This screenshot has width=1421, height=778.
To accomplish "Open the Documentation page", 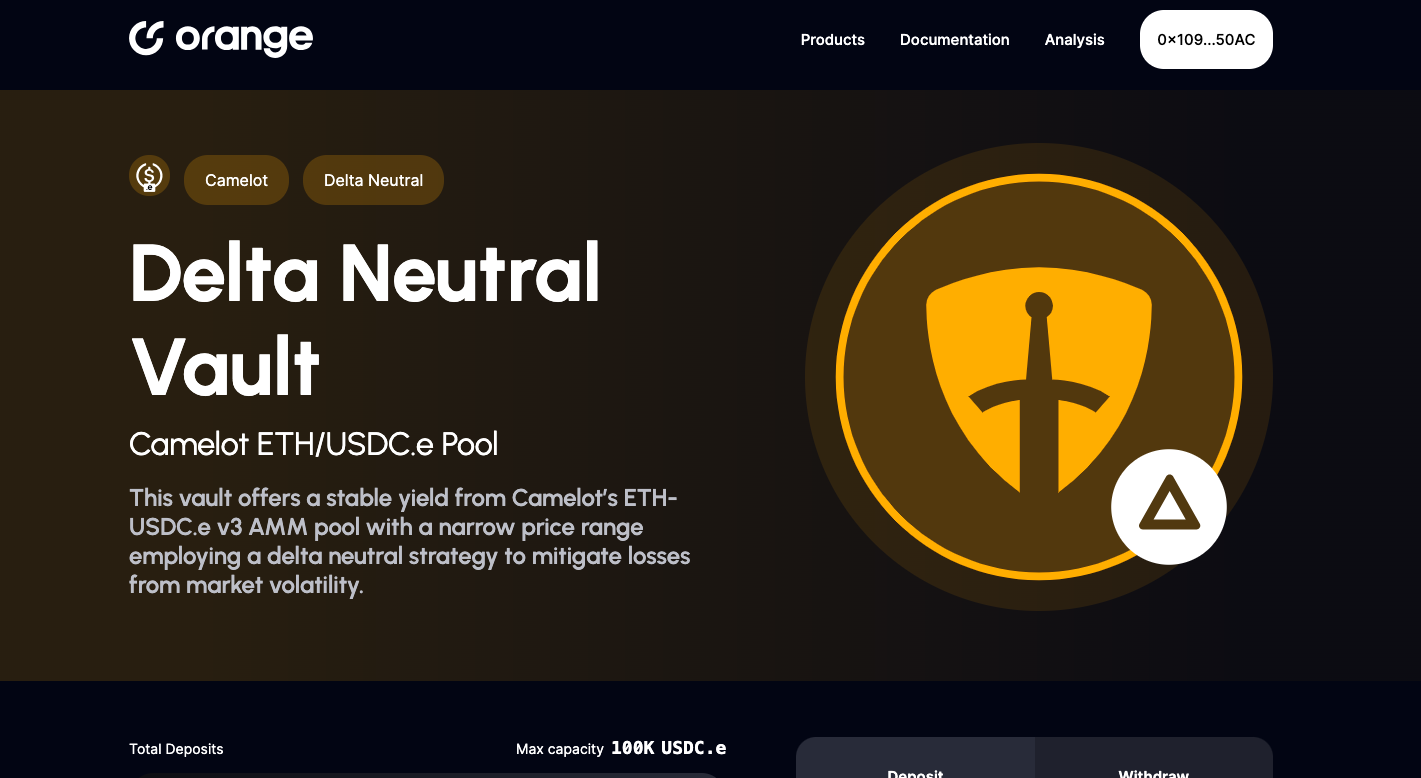I will click(x=955, y=40).
